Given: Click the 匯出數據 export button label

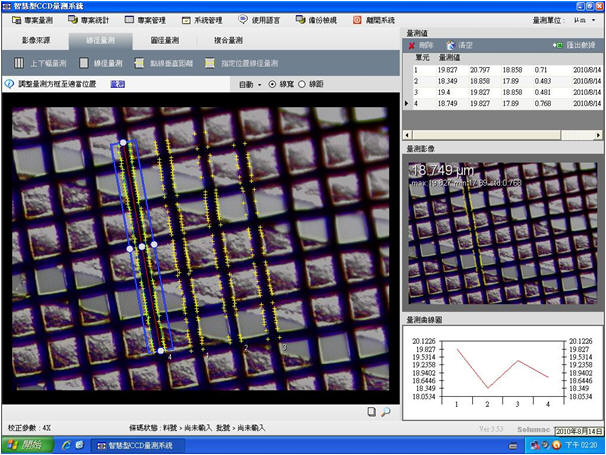Looking at the screenshot, I should click(x=580, y=45).
